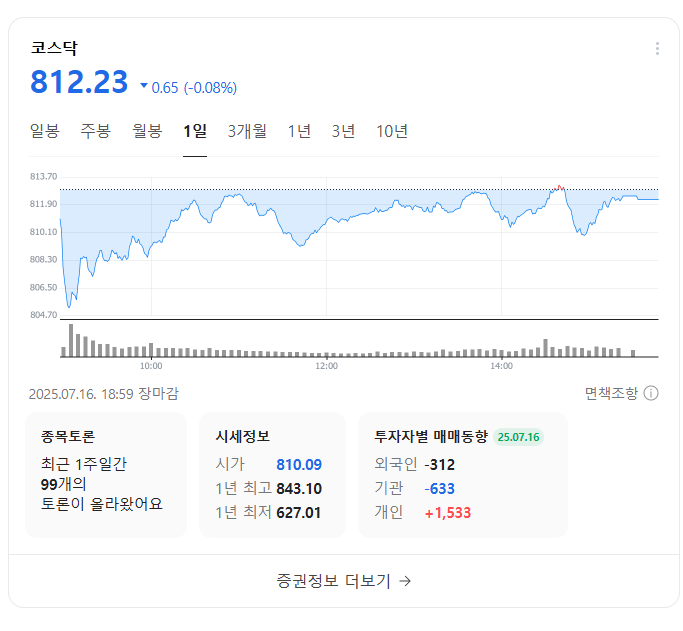The width and height of the screenshot is (683, 631).
Task: Click the down triangle price change indicator
Action: [144, 86]
